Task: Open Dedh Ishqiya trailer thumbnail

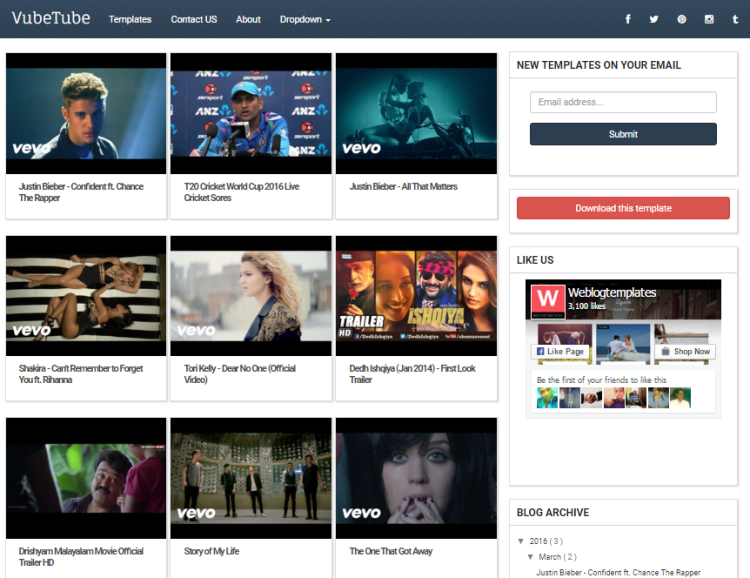Action: [x=416, y=296]
